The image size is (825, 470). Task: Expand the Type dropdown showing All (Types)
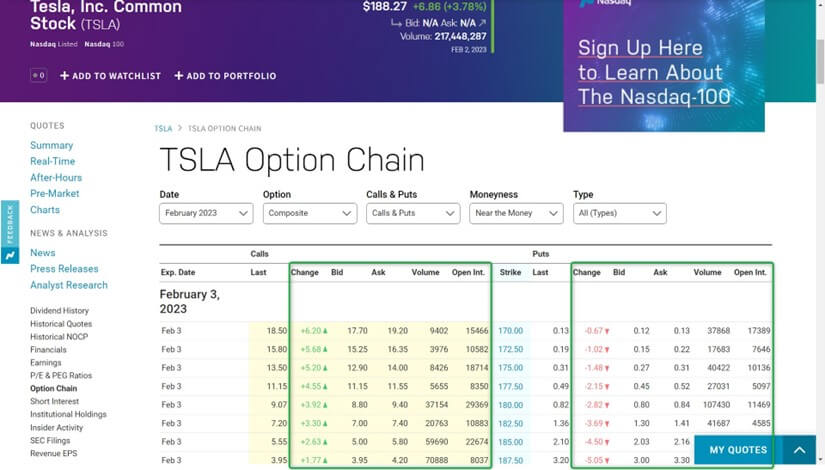618,213
